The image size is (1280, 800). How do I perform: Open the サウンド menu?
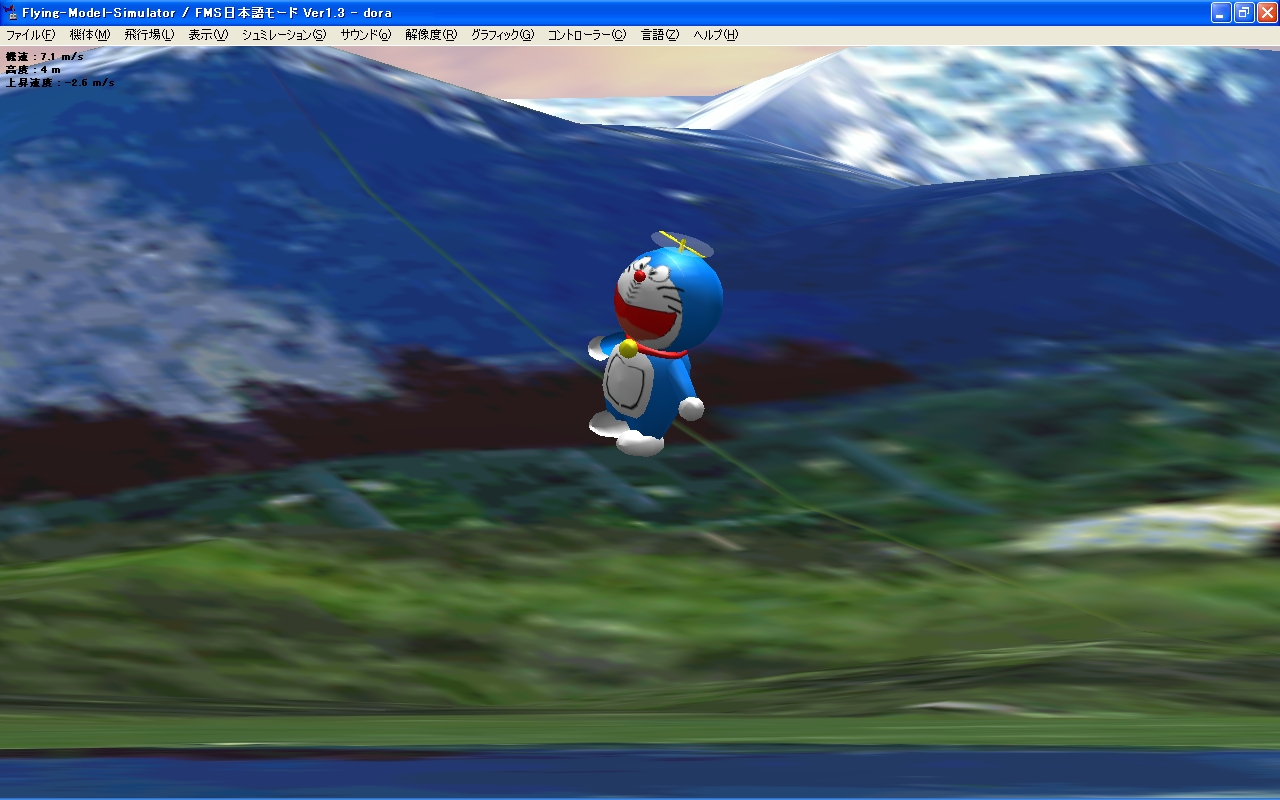[x=366, y=35]
